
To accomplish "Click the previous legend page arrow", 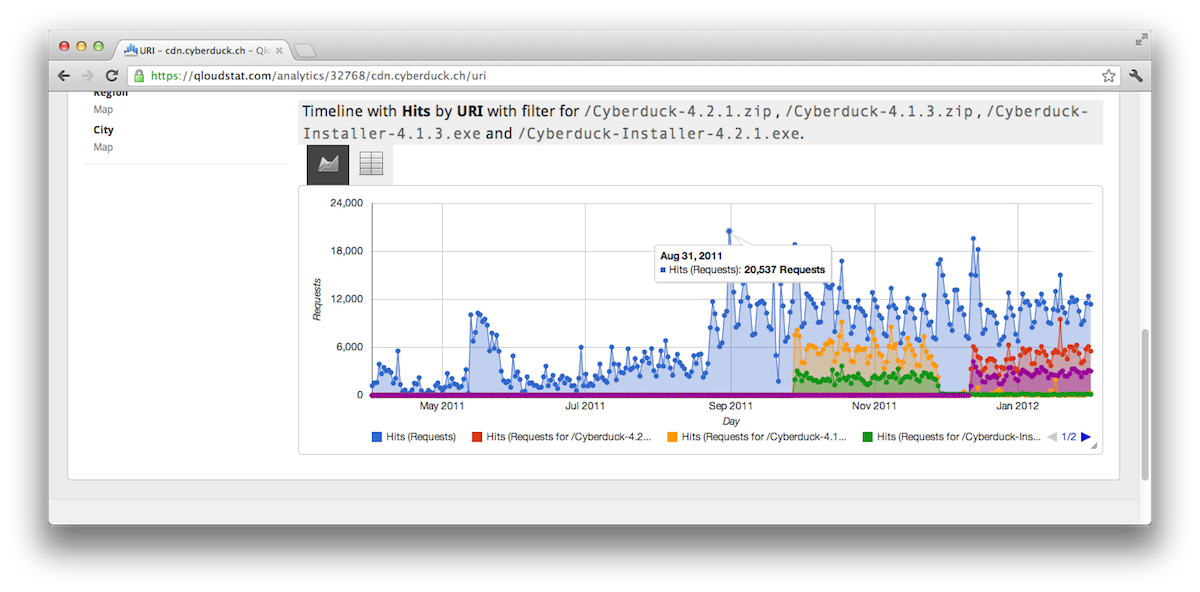I will (1052, 437).
